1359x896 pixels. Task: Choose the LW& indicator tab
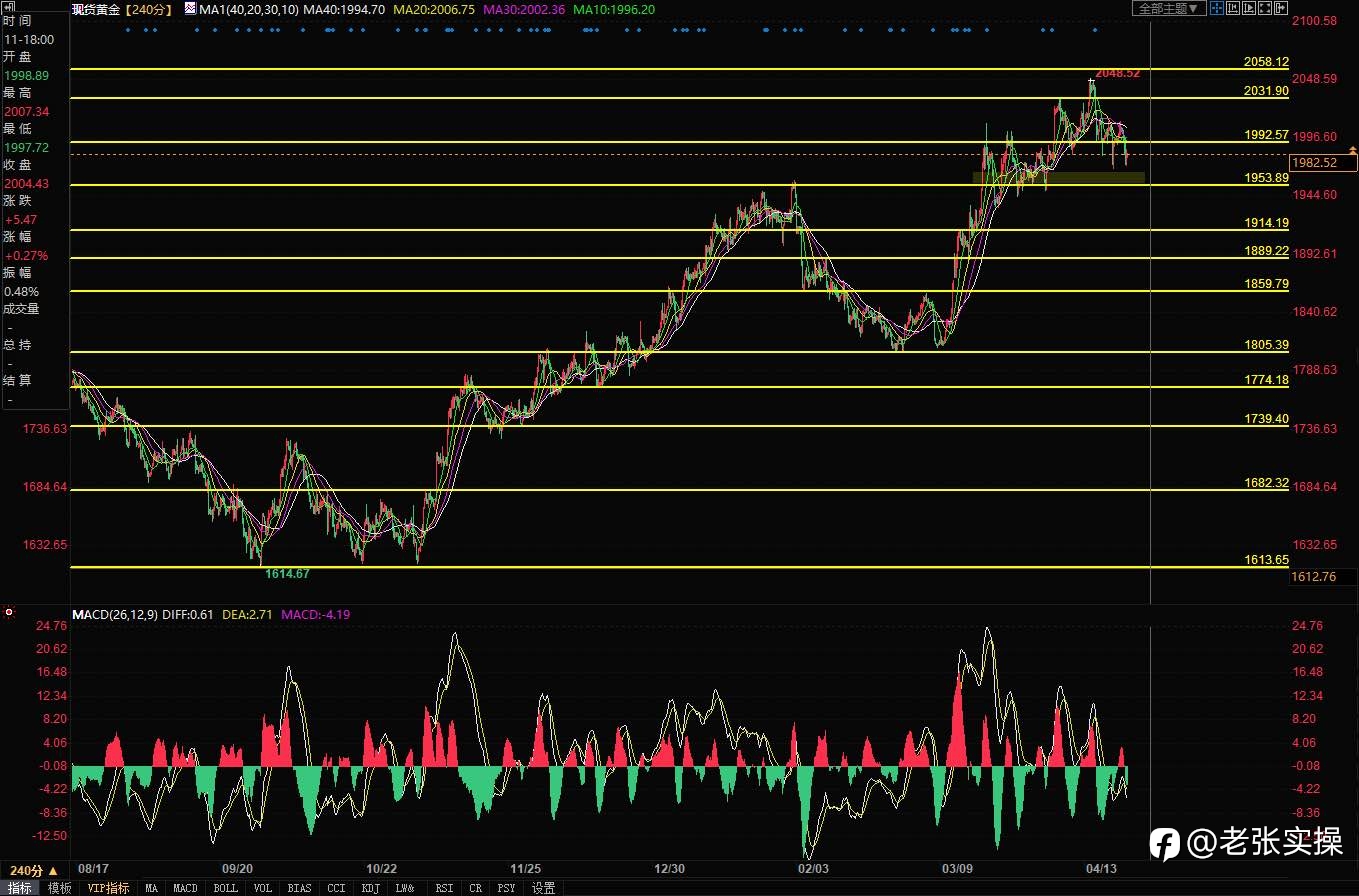(x=404, y=888)
